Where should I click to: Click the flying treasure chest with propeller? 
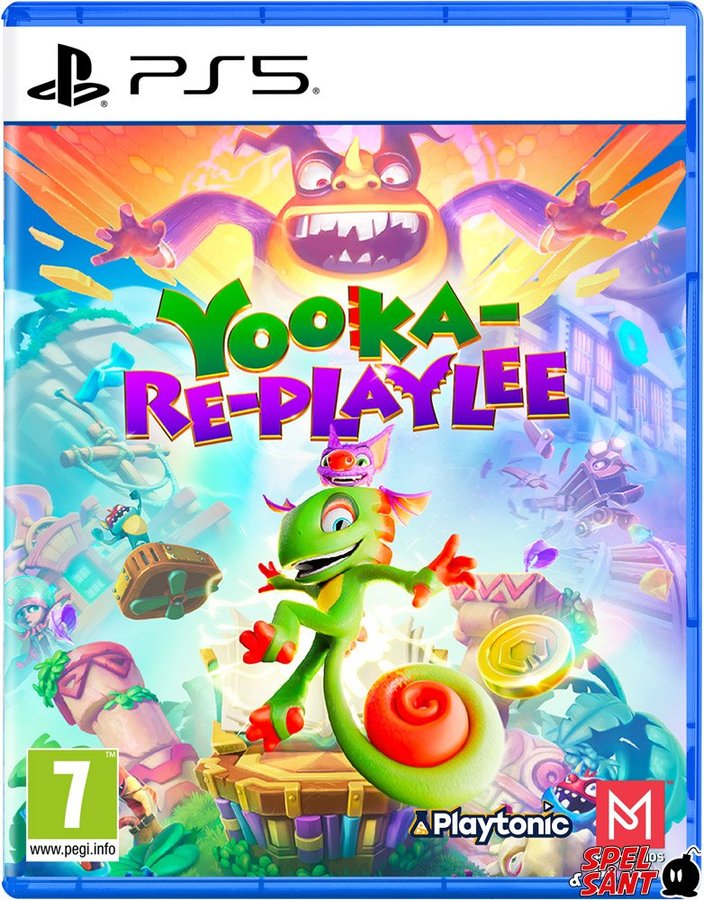click(x=166, y=581)
